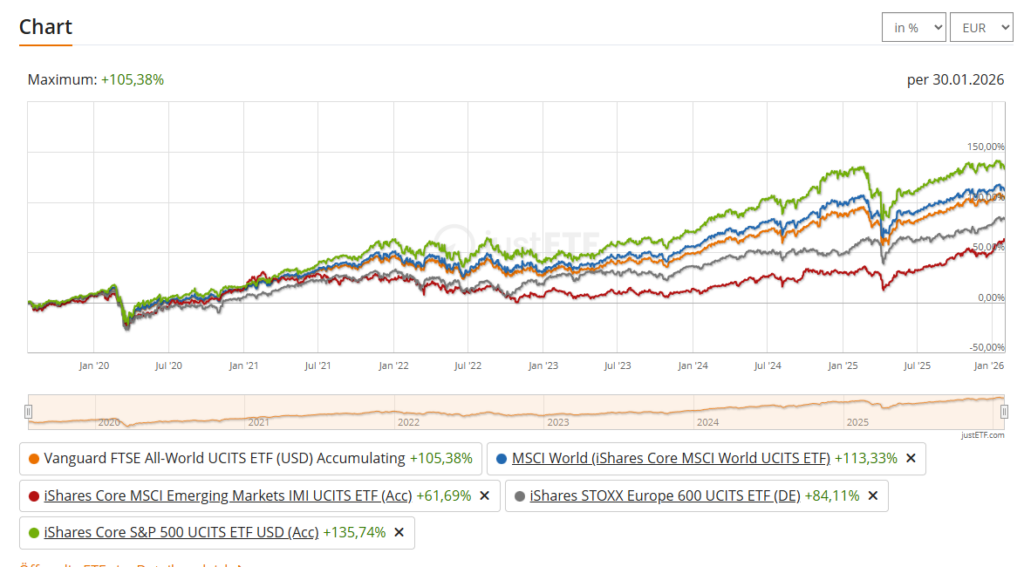Click the left handle of the range navigator
1024x567 pixels.
(29, 411)
